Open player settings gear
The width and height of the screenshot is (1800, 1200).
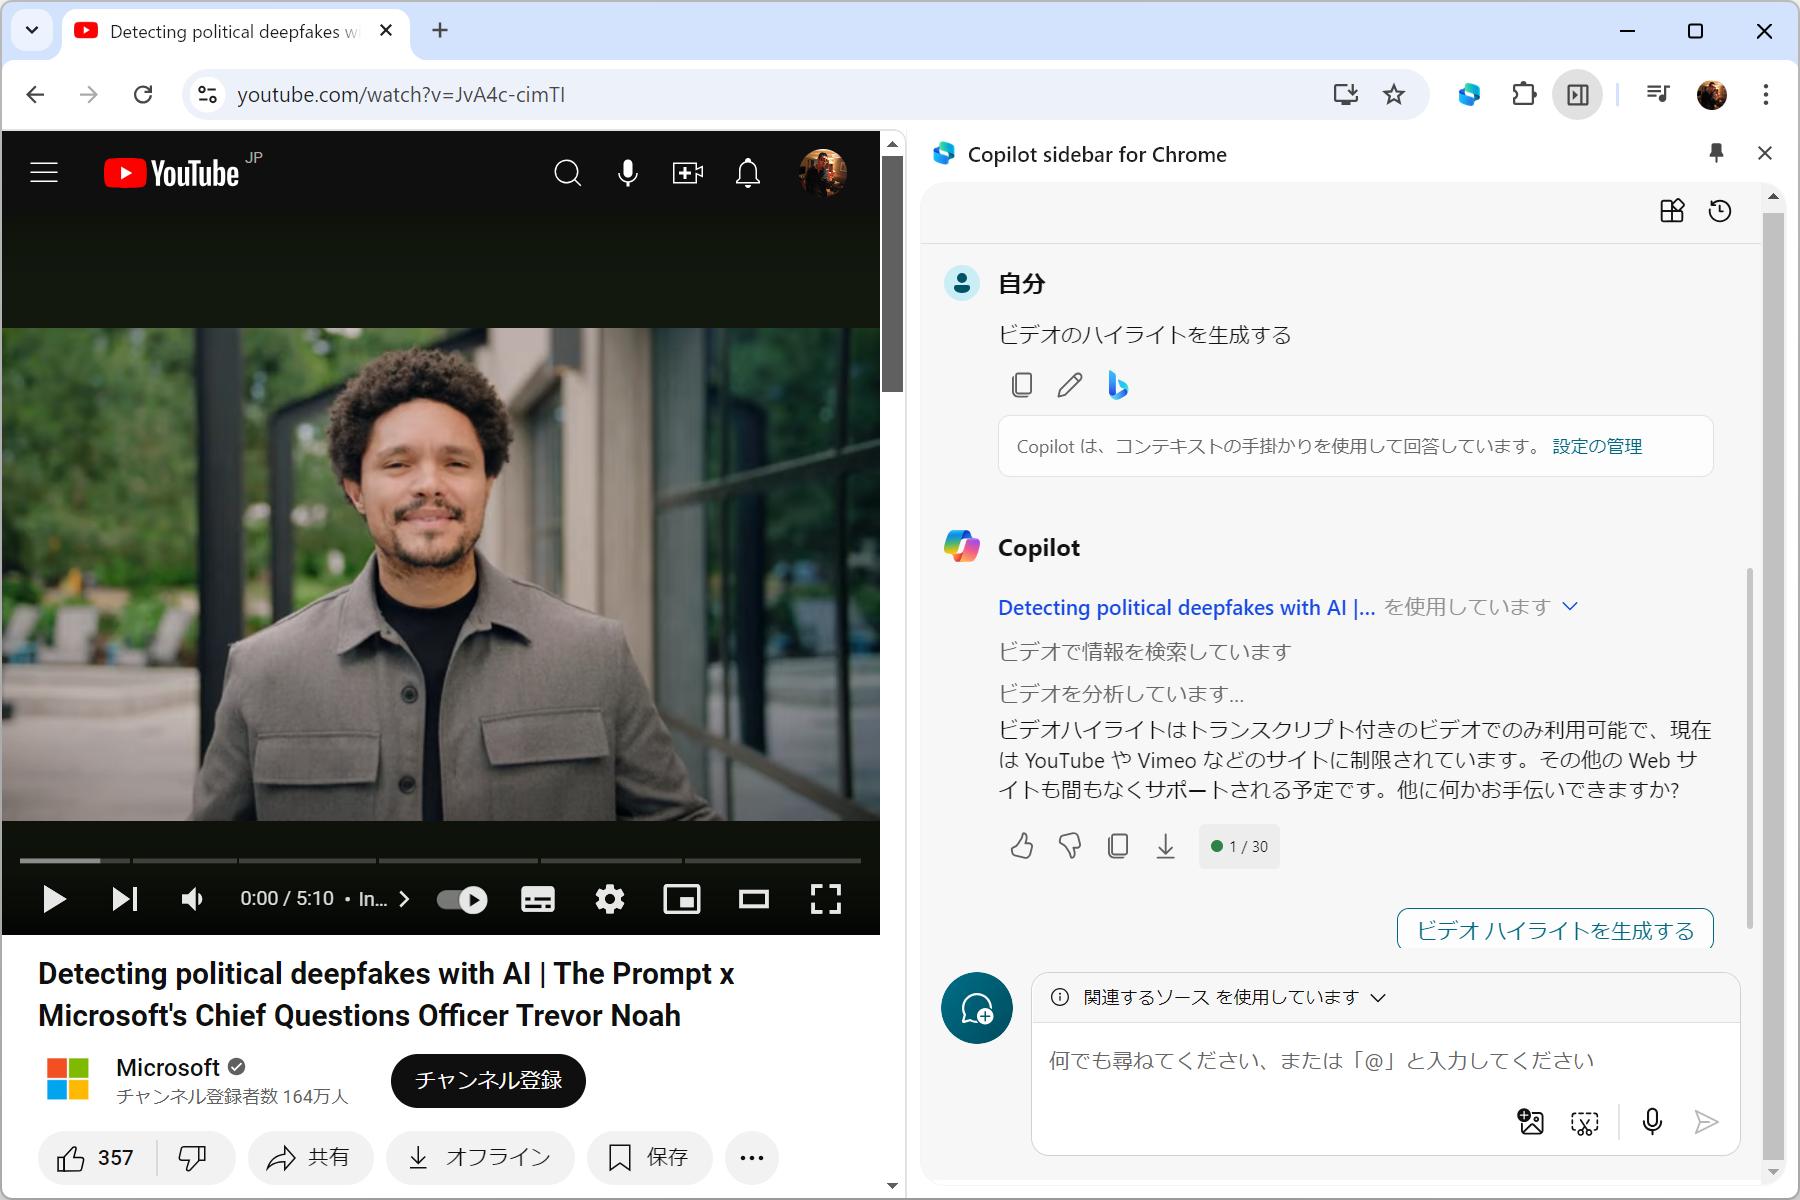tap(610, 899)
